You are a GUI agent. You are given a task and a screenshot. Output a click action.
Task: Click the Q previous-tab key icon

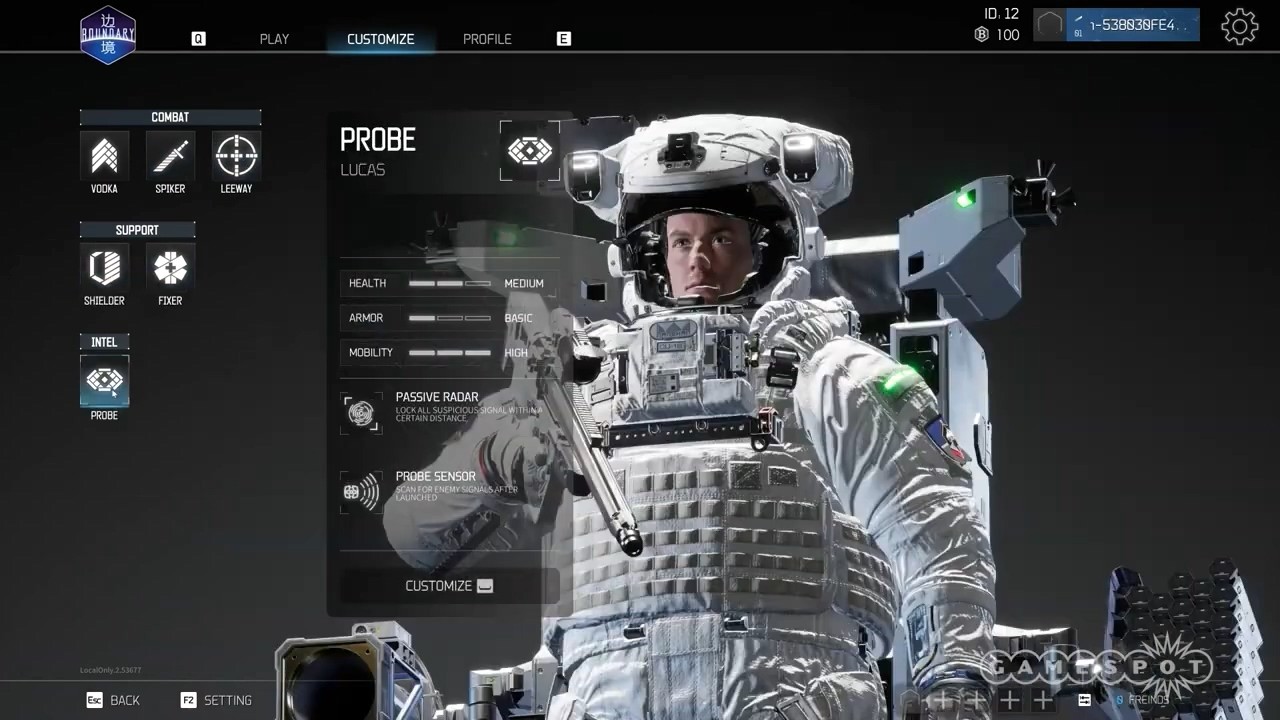(x=198, y=39)
